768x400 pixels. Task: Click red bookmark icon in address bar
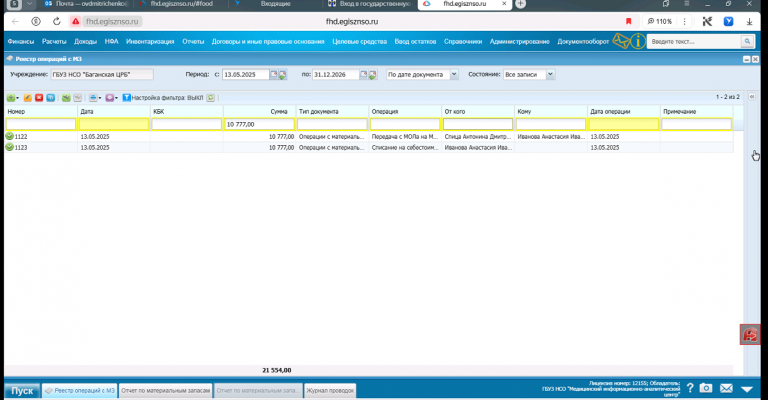click(629, 22)
